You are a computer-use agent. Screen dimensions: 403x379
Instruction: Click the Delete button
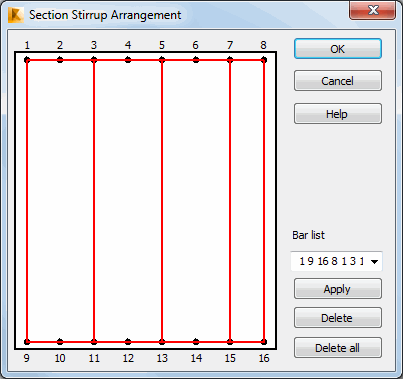338,318
